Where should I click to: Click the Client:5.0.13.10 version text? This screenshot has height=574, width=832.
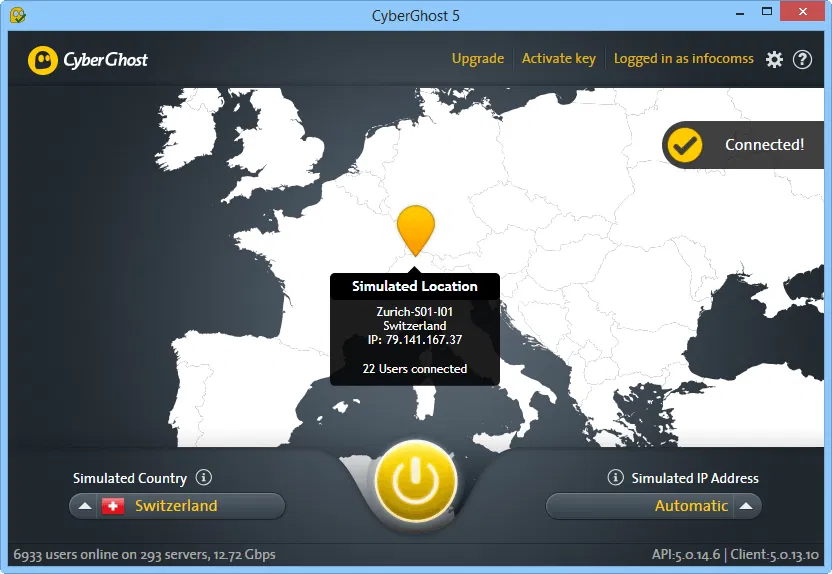click(x=775, y=554)
